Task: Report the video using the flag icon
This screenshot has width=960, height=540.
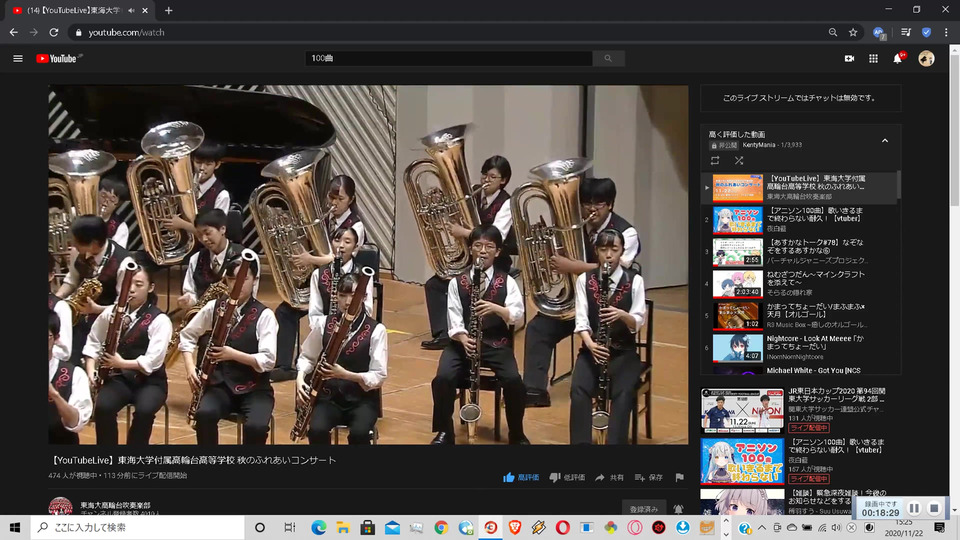Action: 680,478
